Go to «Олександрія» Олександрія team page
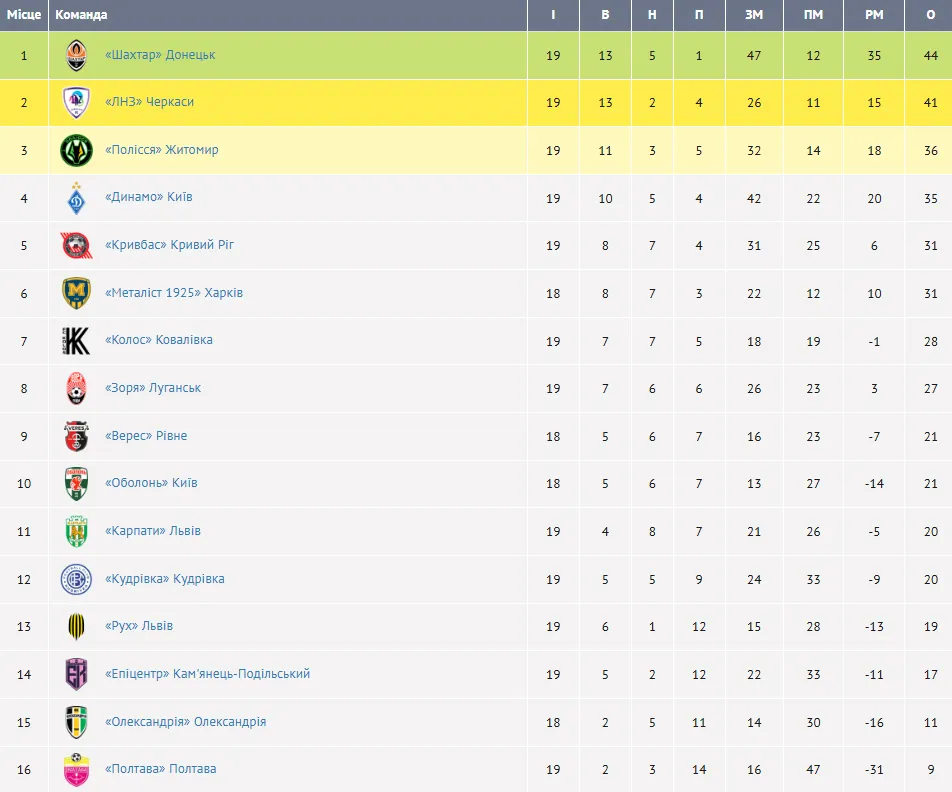This screenshot has width=952, height=792. [185, 722]
